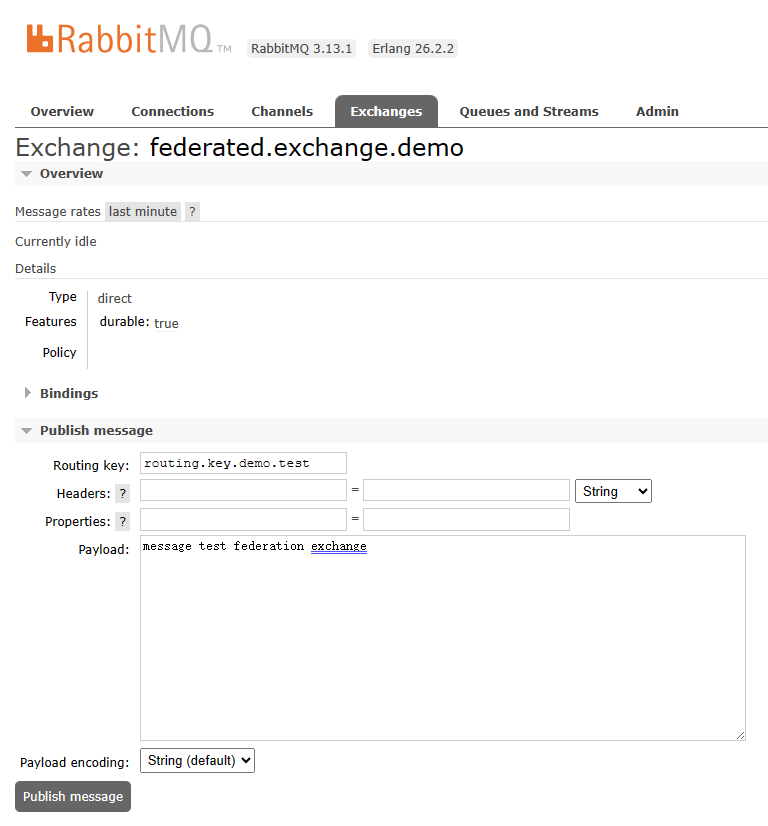Click inside the Payload text area
Image resolution: width=768 pixels, height=826 pixels.
(x=443, y=638)
